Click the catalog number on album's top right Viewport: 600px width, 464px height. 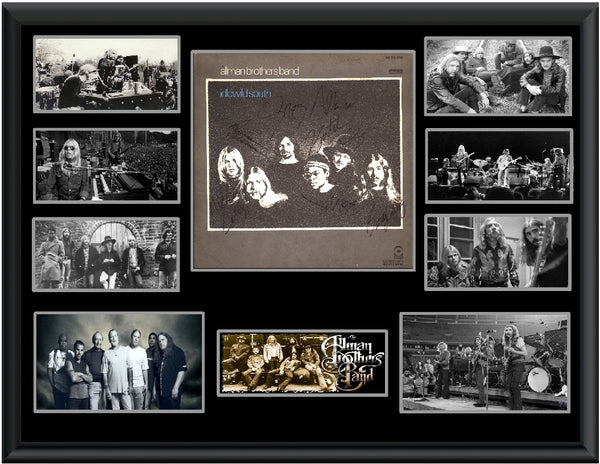(394, 59)
